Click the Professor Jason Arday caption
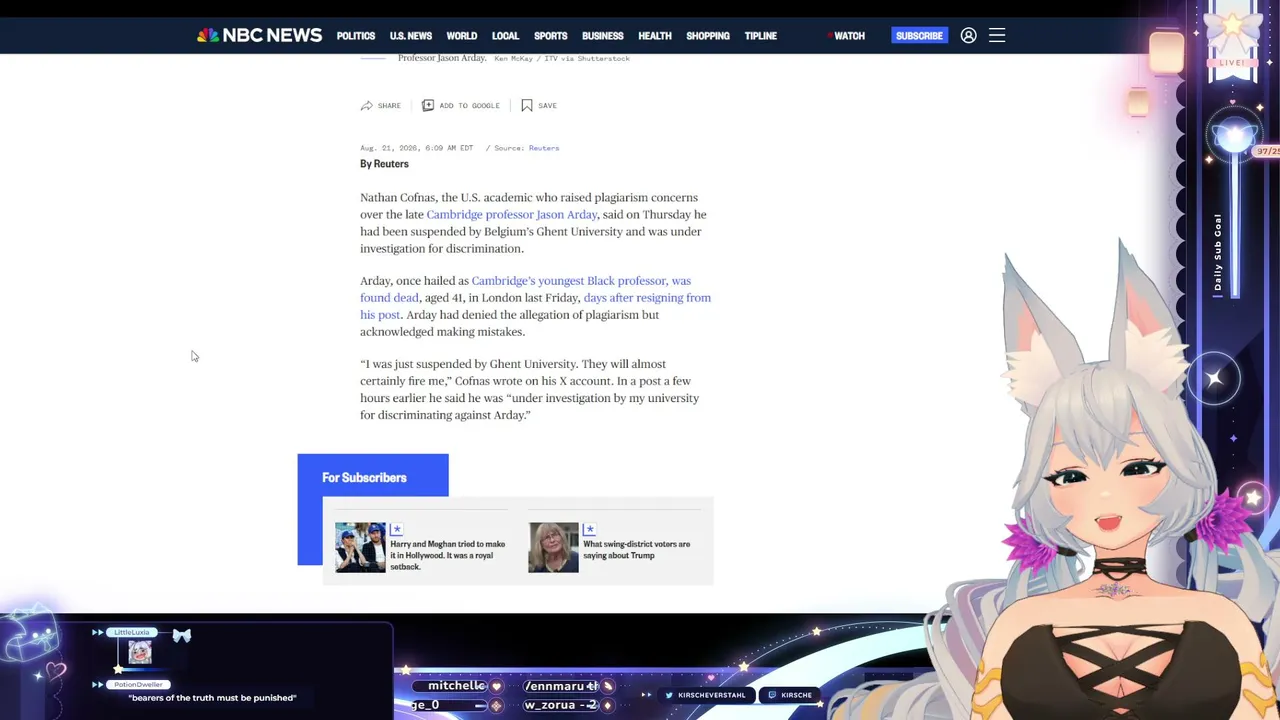Screen dimensions: 1280x720 (x=442, y=58)
